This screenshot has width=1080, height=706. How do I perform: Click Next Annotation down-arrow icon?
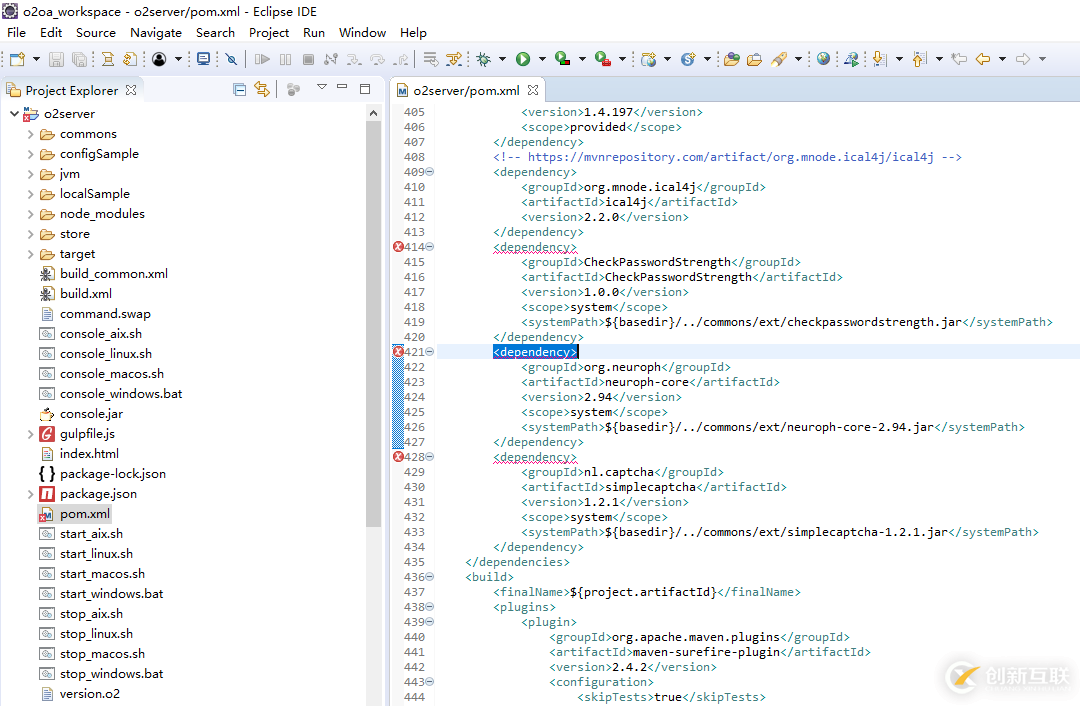879,60
